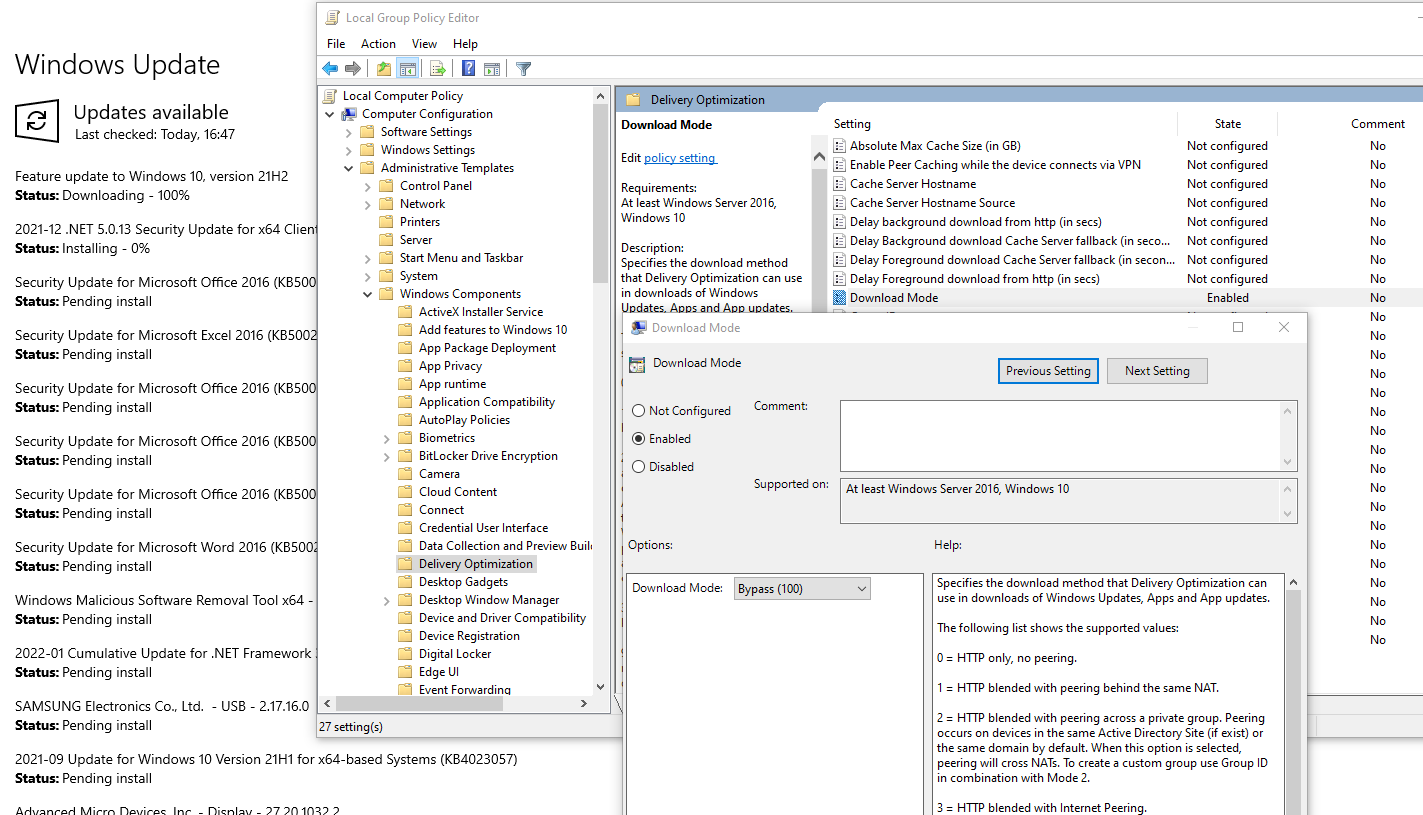Collapse the Administrative Templates node
Viewport: 1423px width, 815px height.
click(349, 168)
